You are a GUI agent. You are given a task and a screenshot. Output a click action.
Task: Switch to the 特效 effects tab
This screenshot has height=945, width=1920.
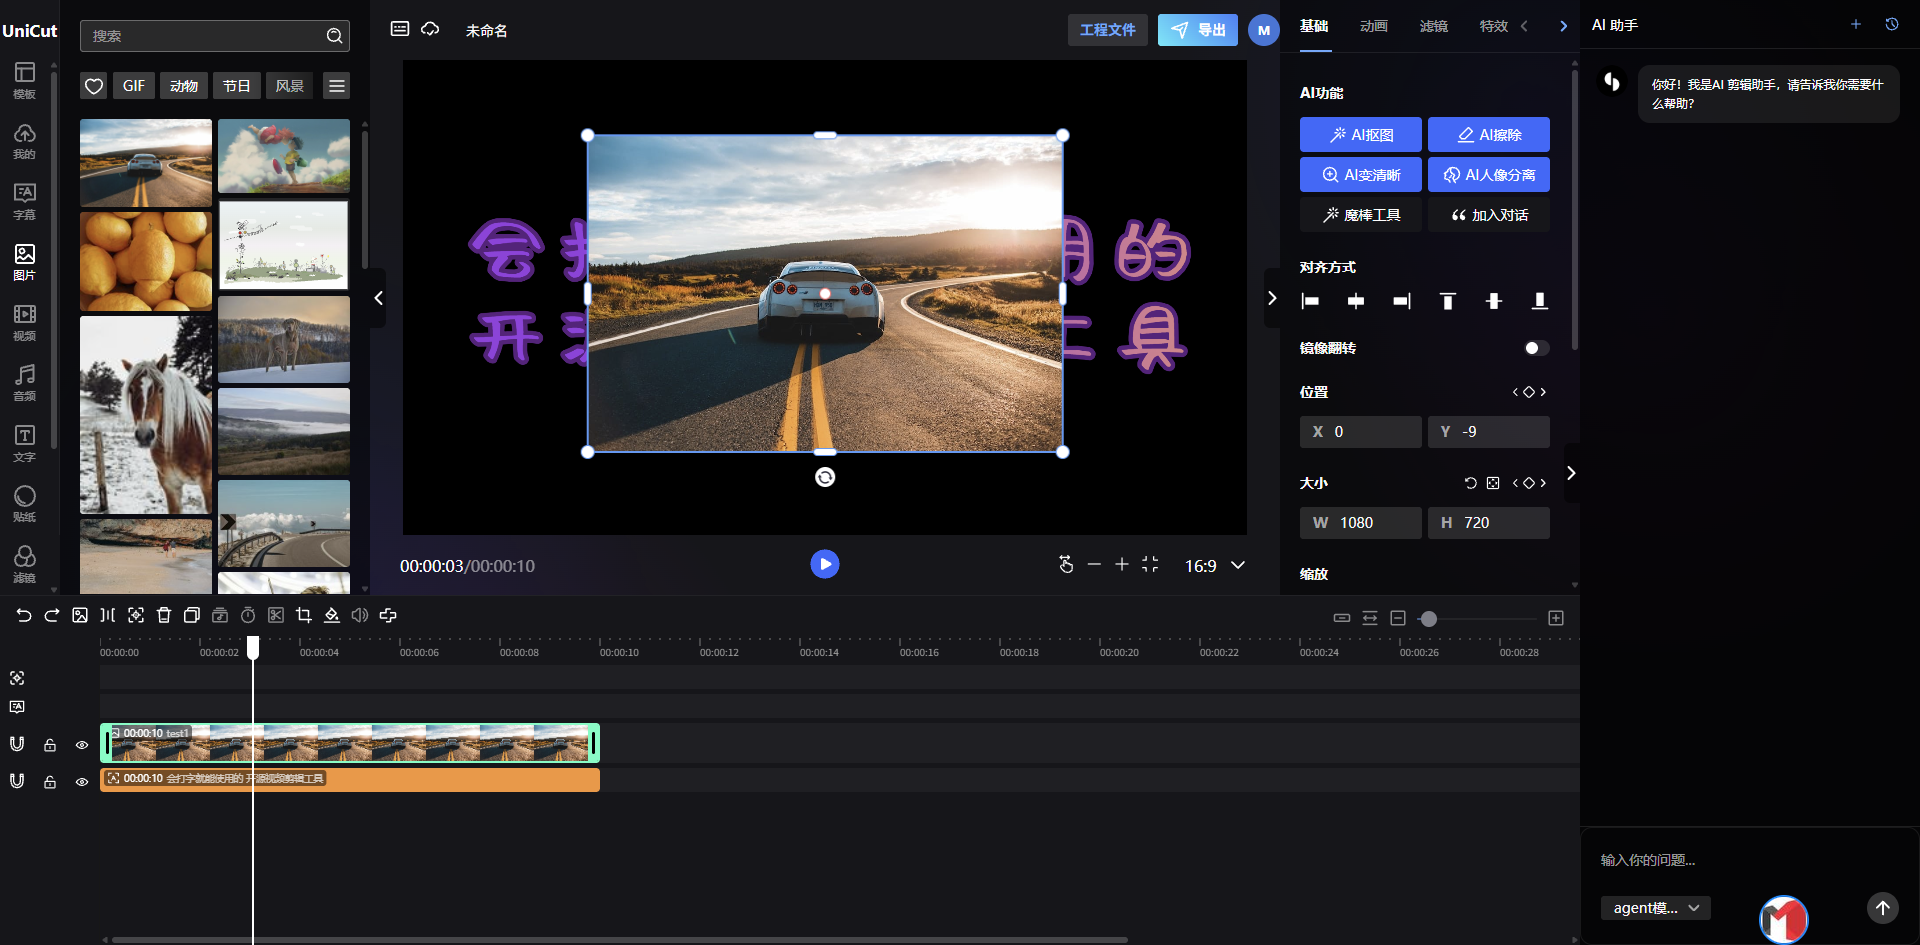click(1494, 26)
